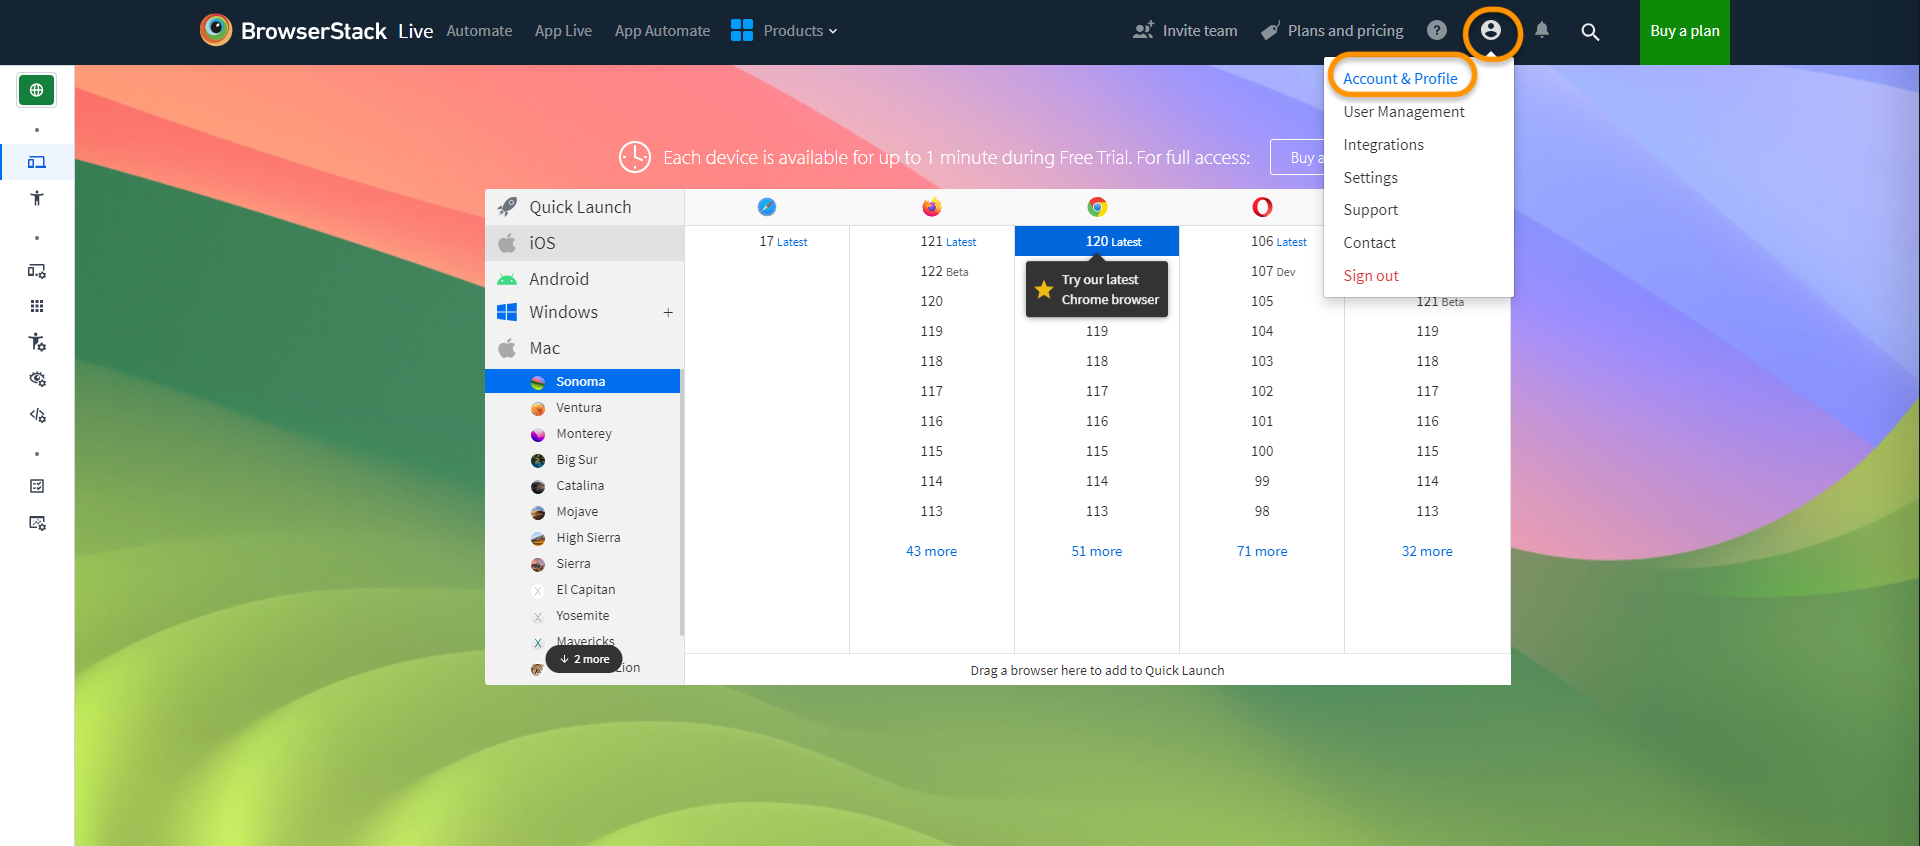1920x846 pixels.
Task: Click the BrowserStack logo
Action: tap(293, 30)
